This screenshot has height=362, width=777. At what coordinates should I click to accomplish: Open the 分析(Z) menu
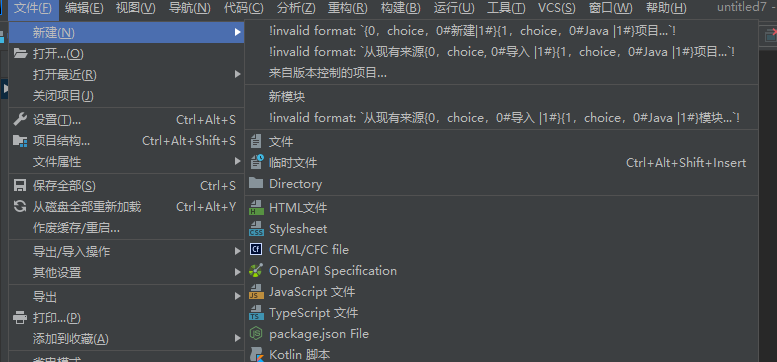[296, 8]
